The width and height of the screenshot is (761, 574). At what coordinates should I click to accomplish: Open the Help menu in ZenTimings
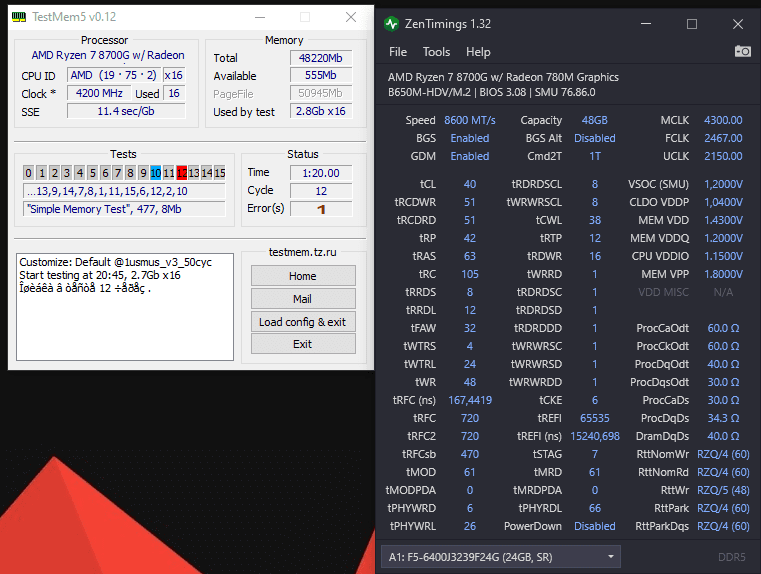tap(478, 52)
